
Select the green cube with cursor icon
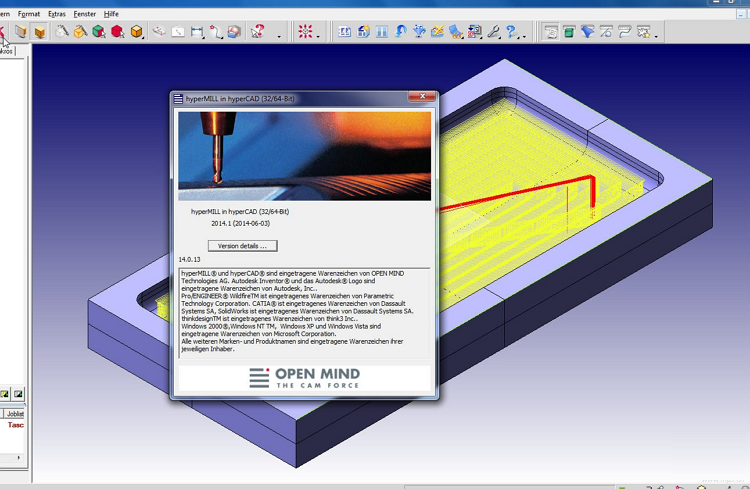click(x=99, y=32)
